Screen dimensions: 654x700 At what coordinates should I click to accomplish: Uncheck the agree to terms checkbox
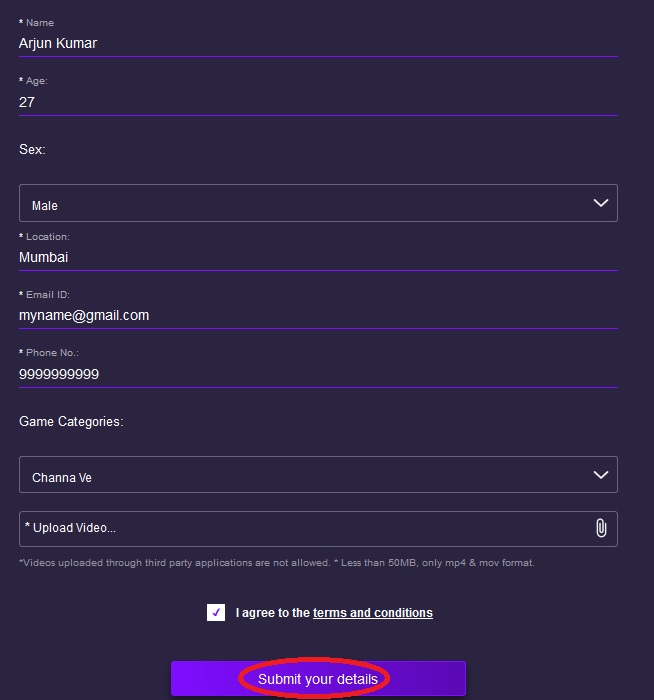coord(216,612)
